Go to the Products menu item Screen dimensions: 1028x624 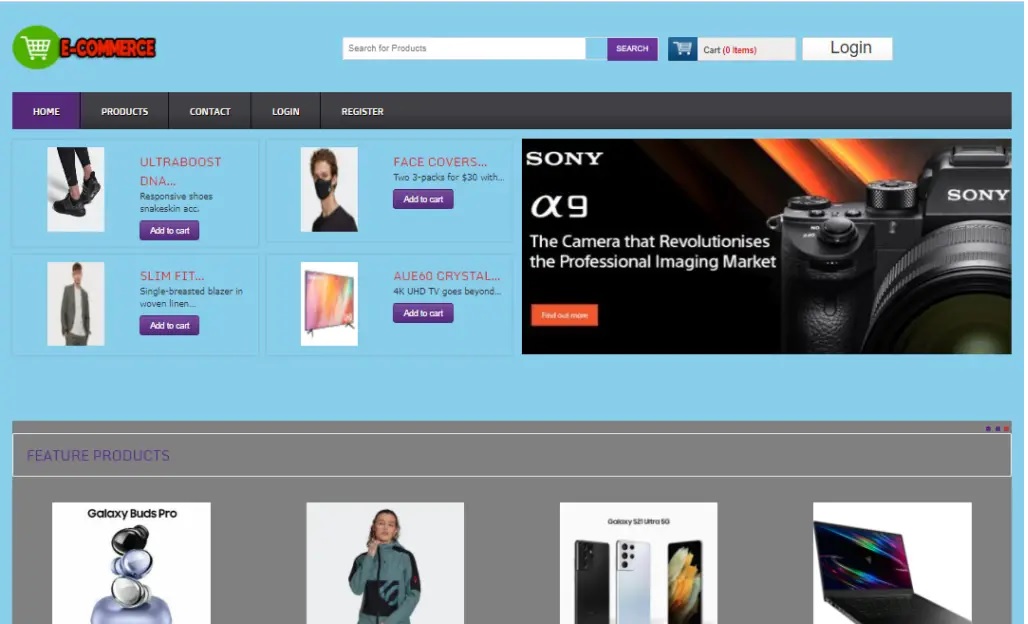coord(124,111)
